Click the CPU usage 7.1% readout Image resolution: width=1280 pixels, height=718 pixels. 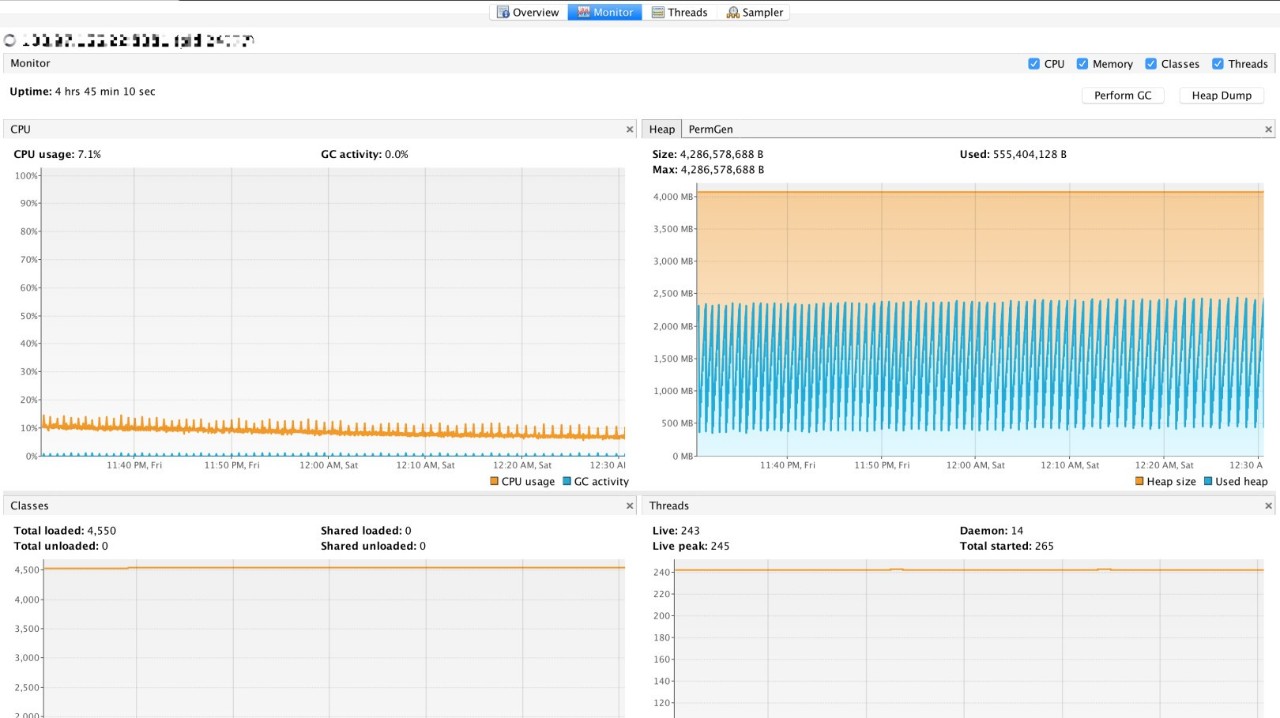(89, 154)
